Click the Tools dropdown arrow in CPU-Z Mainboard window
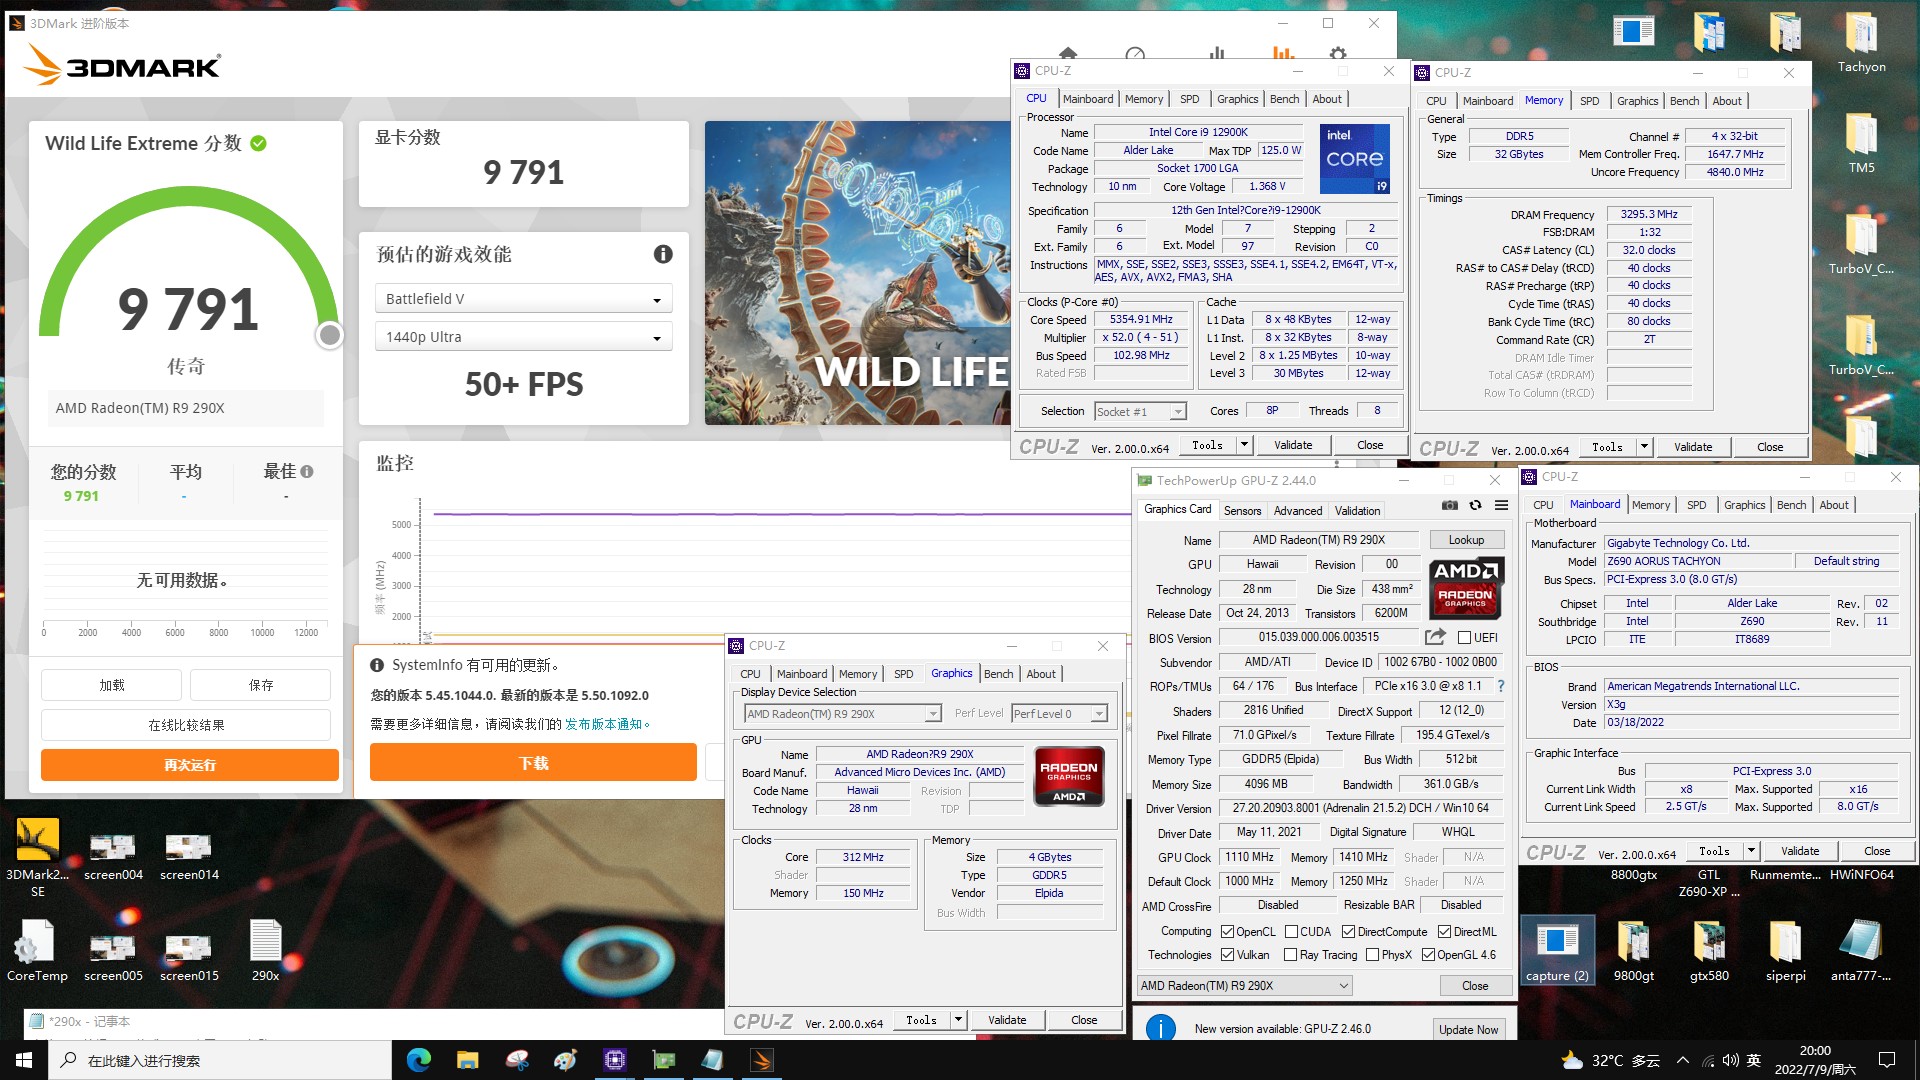 point(1751,851)
